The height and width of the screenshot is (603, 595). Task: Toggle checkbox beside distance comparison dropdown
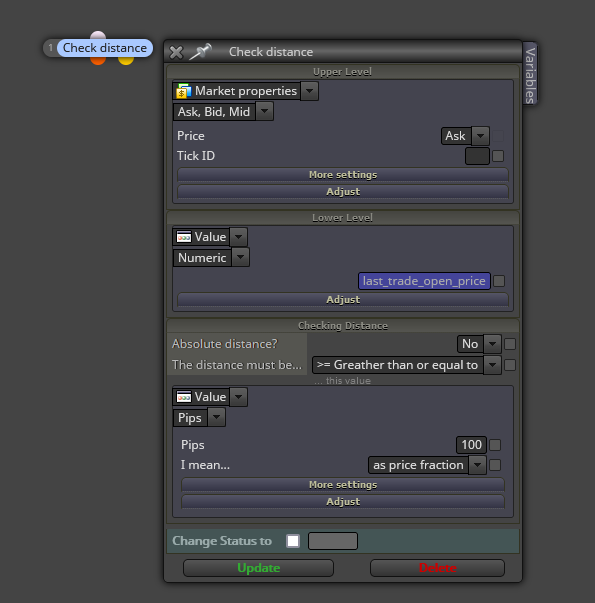tap(510, 365)
